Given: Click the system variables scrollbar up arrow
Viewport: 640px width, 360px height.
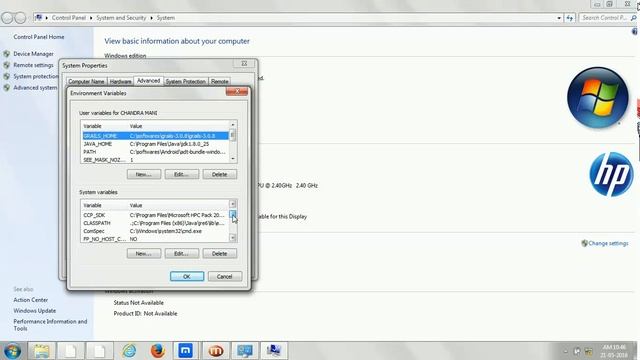Looking at the screenshot, I should (x=233, y=204).
